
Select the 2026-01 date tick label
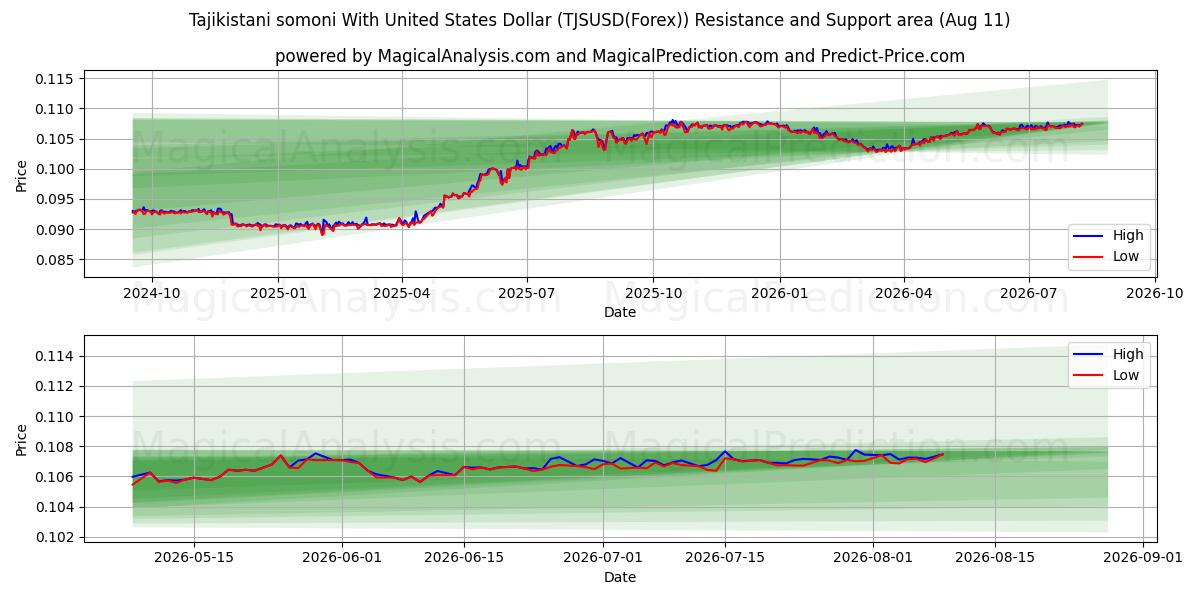[x=779, y=293]
